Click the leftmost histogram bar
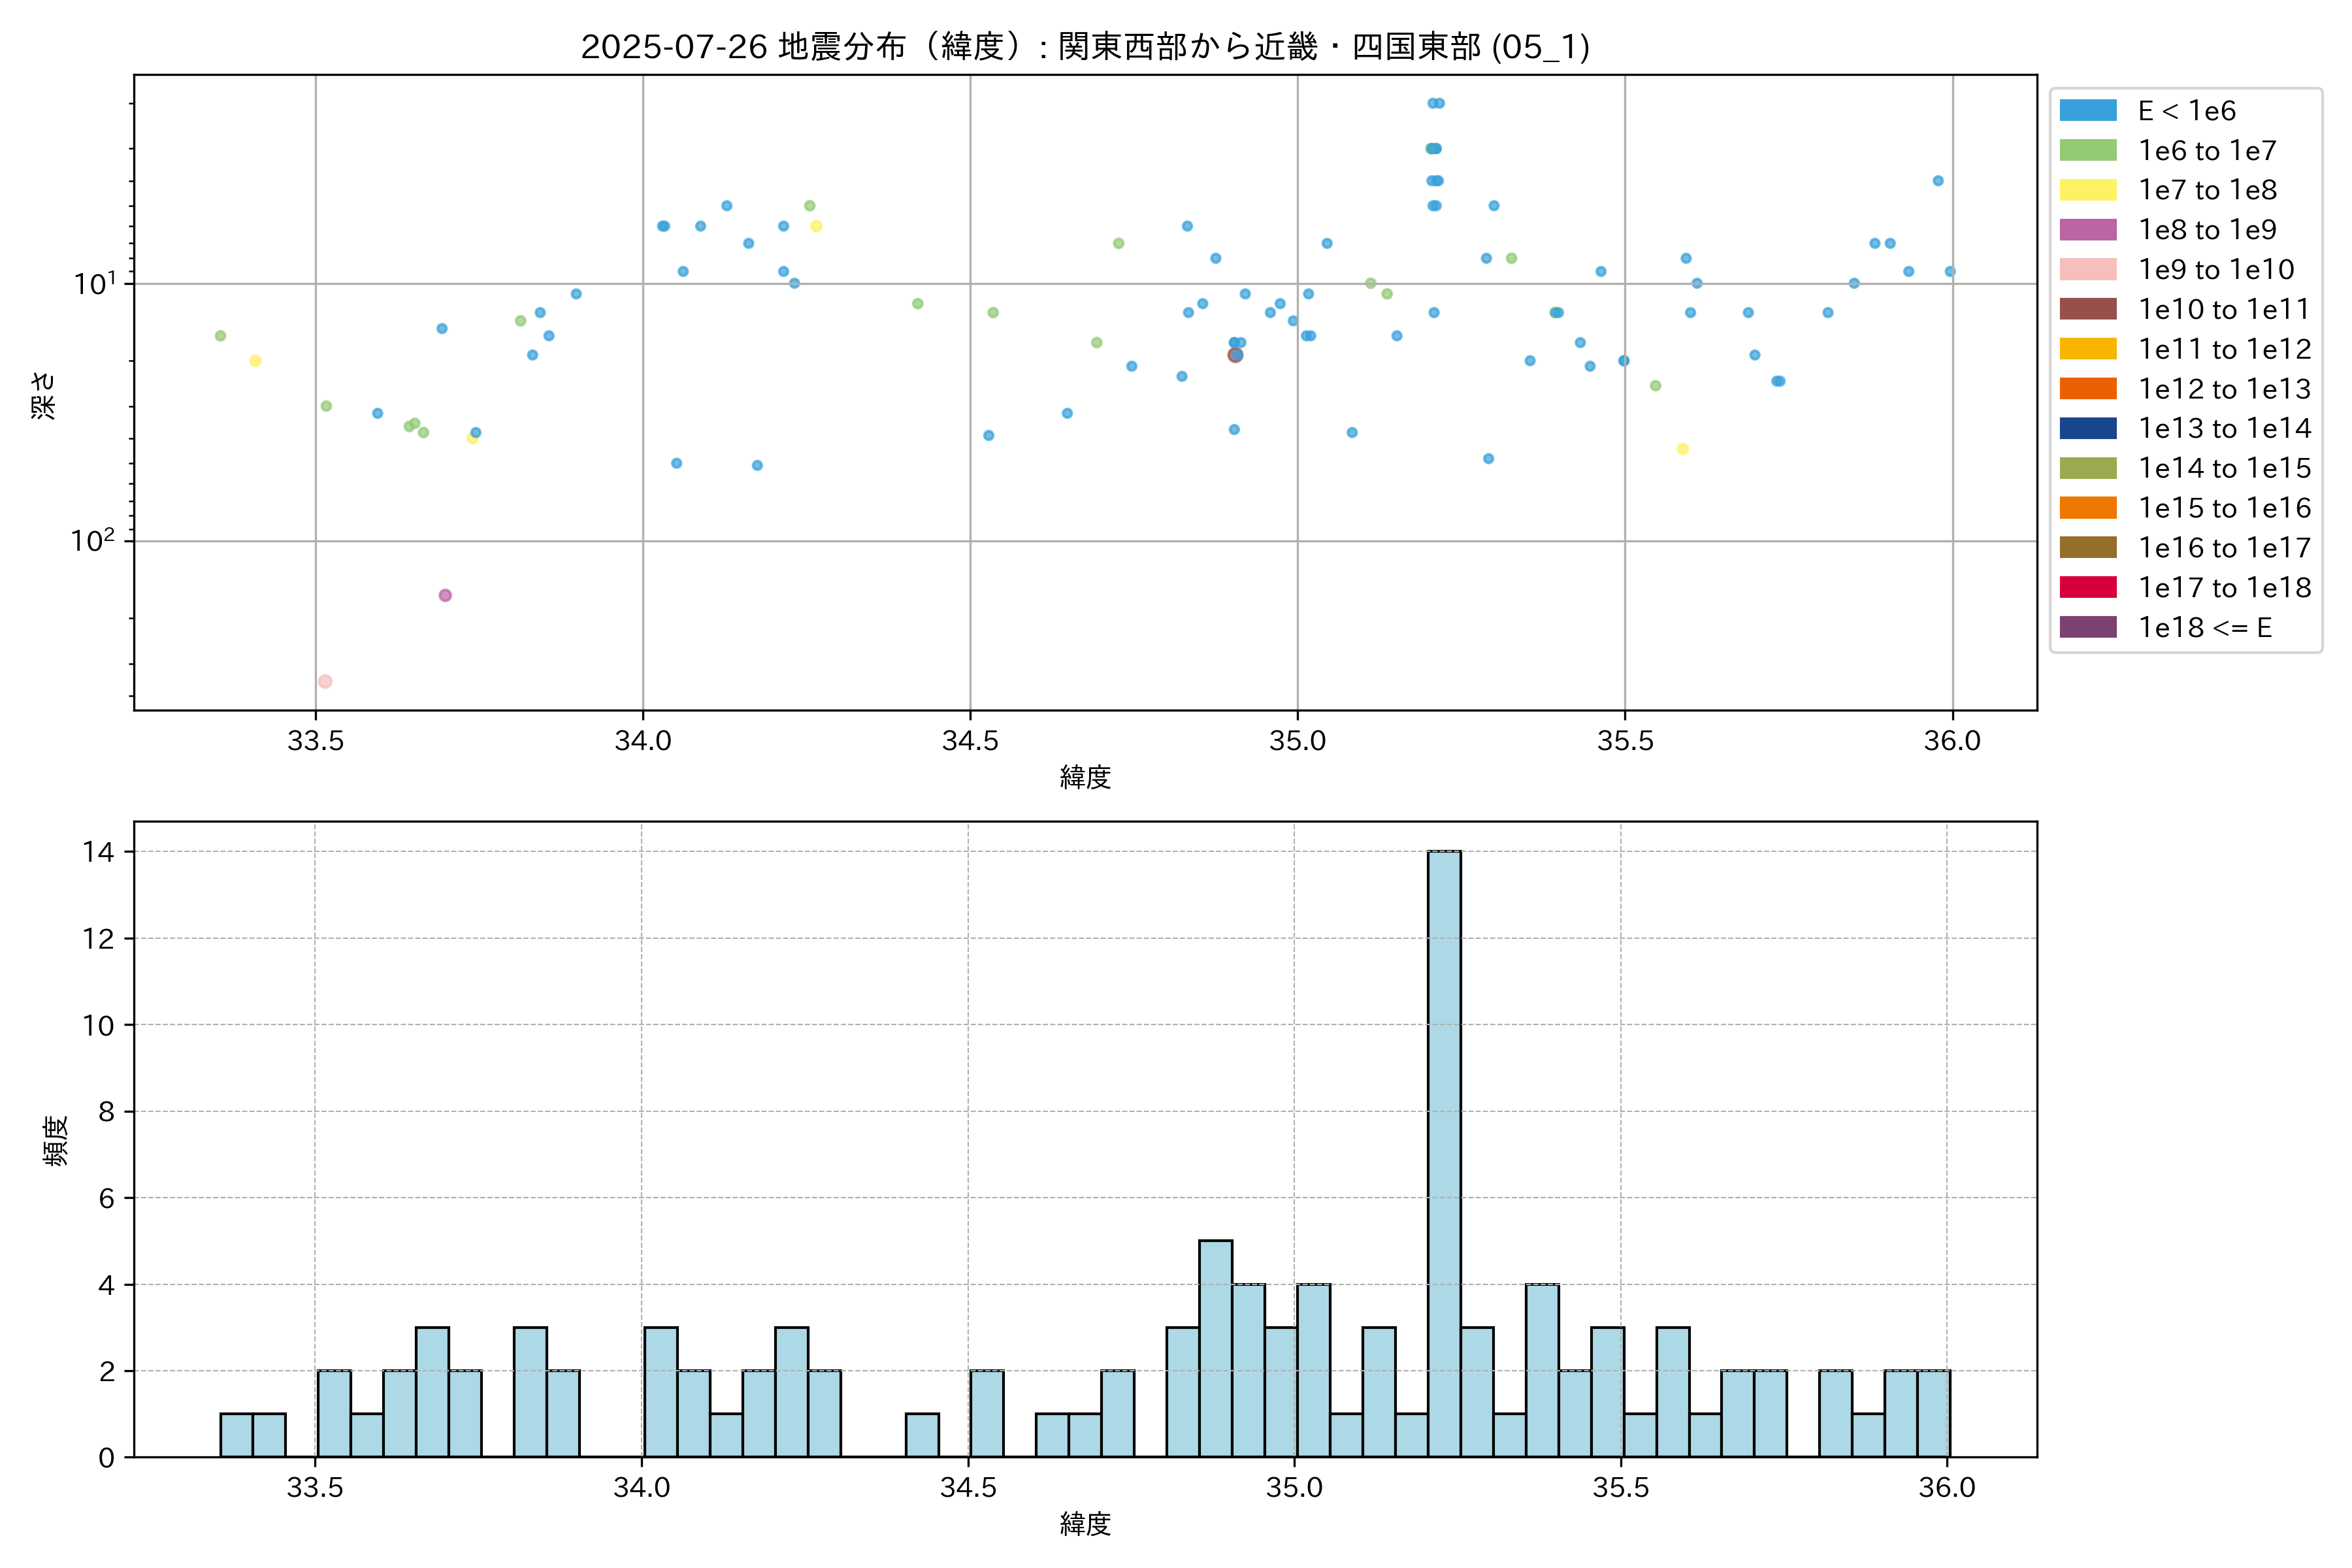 236,1435
